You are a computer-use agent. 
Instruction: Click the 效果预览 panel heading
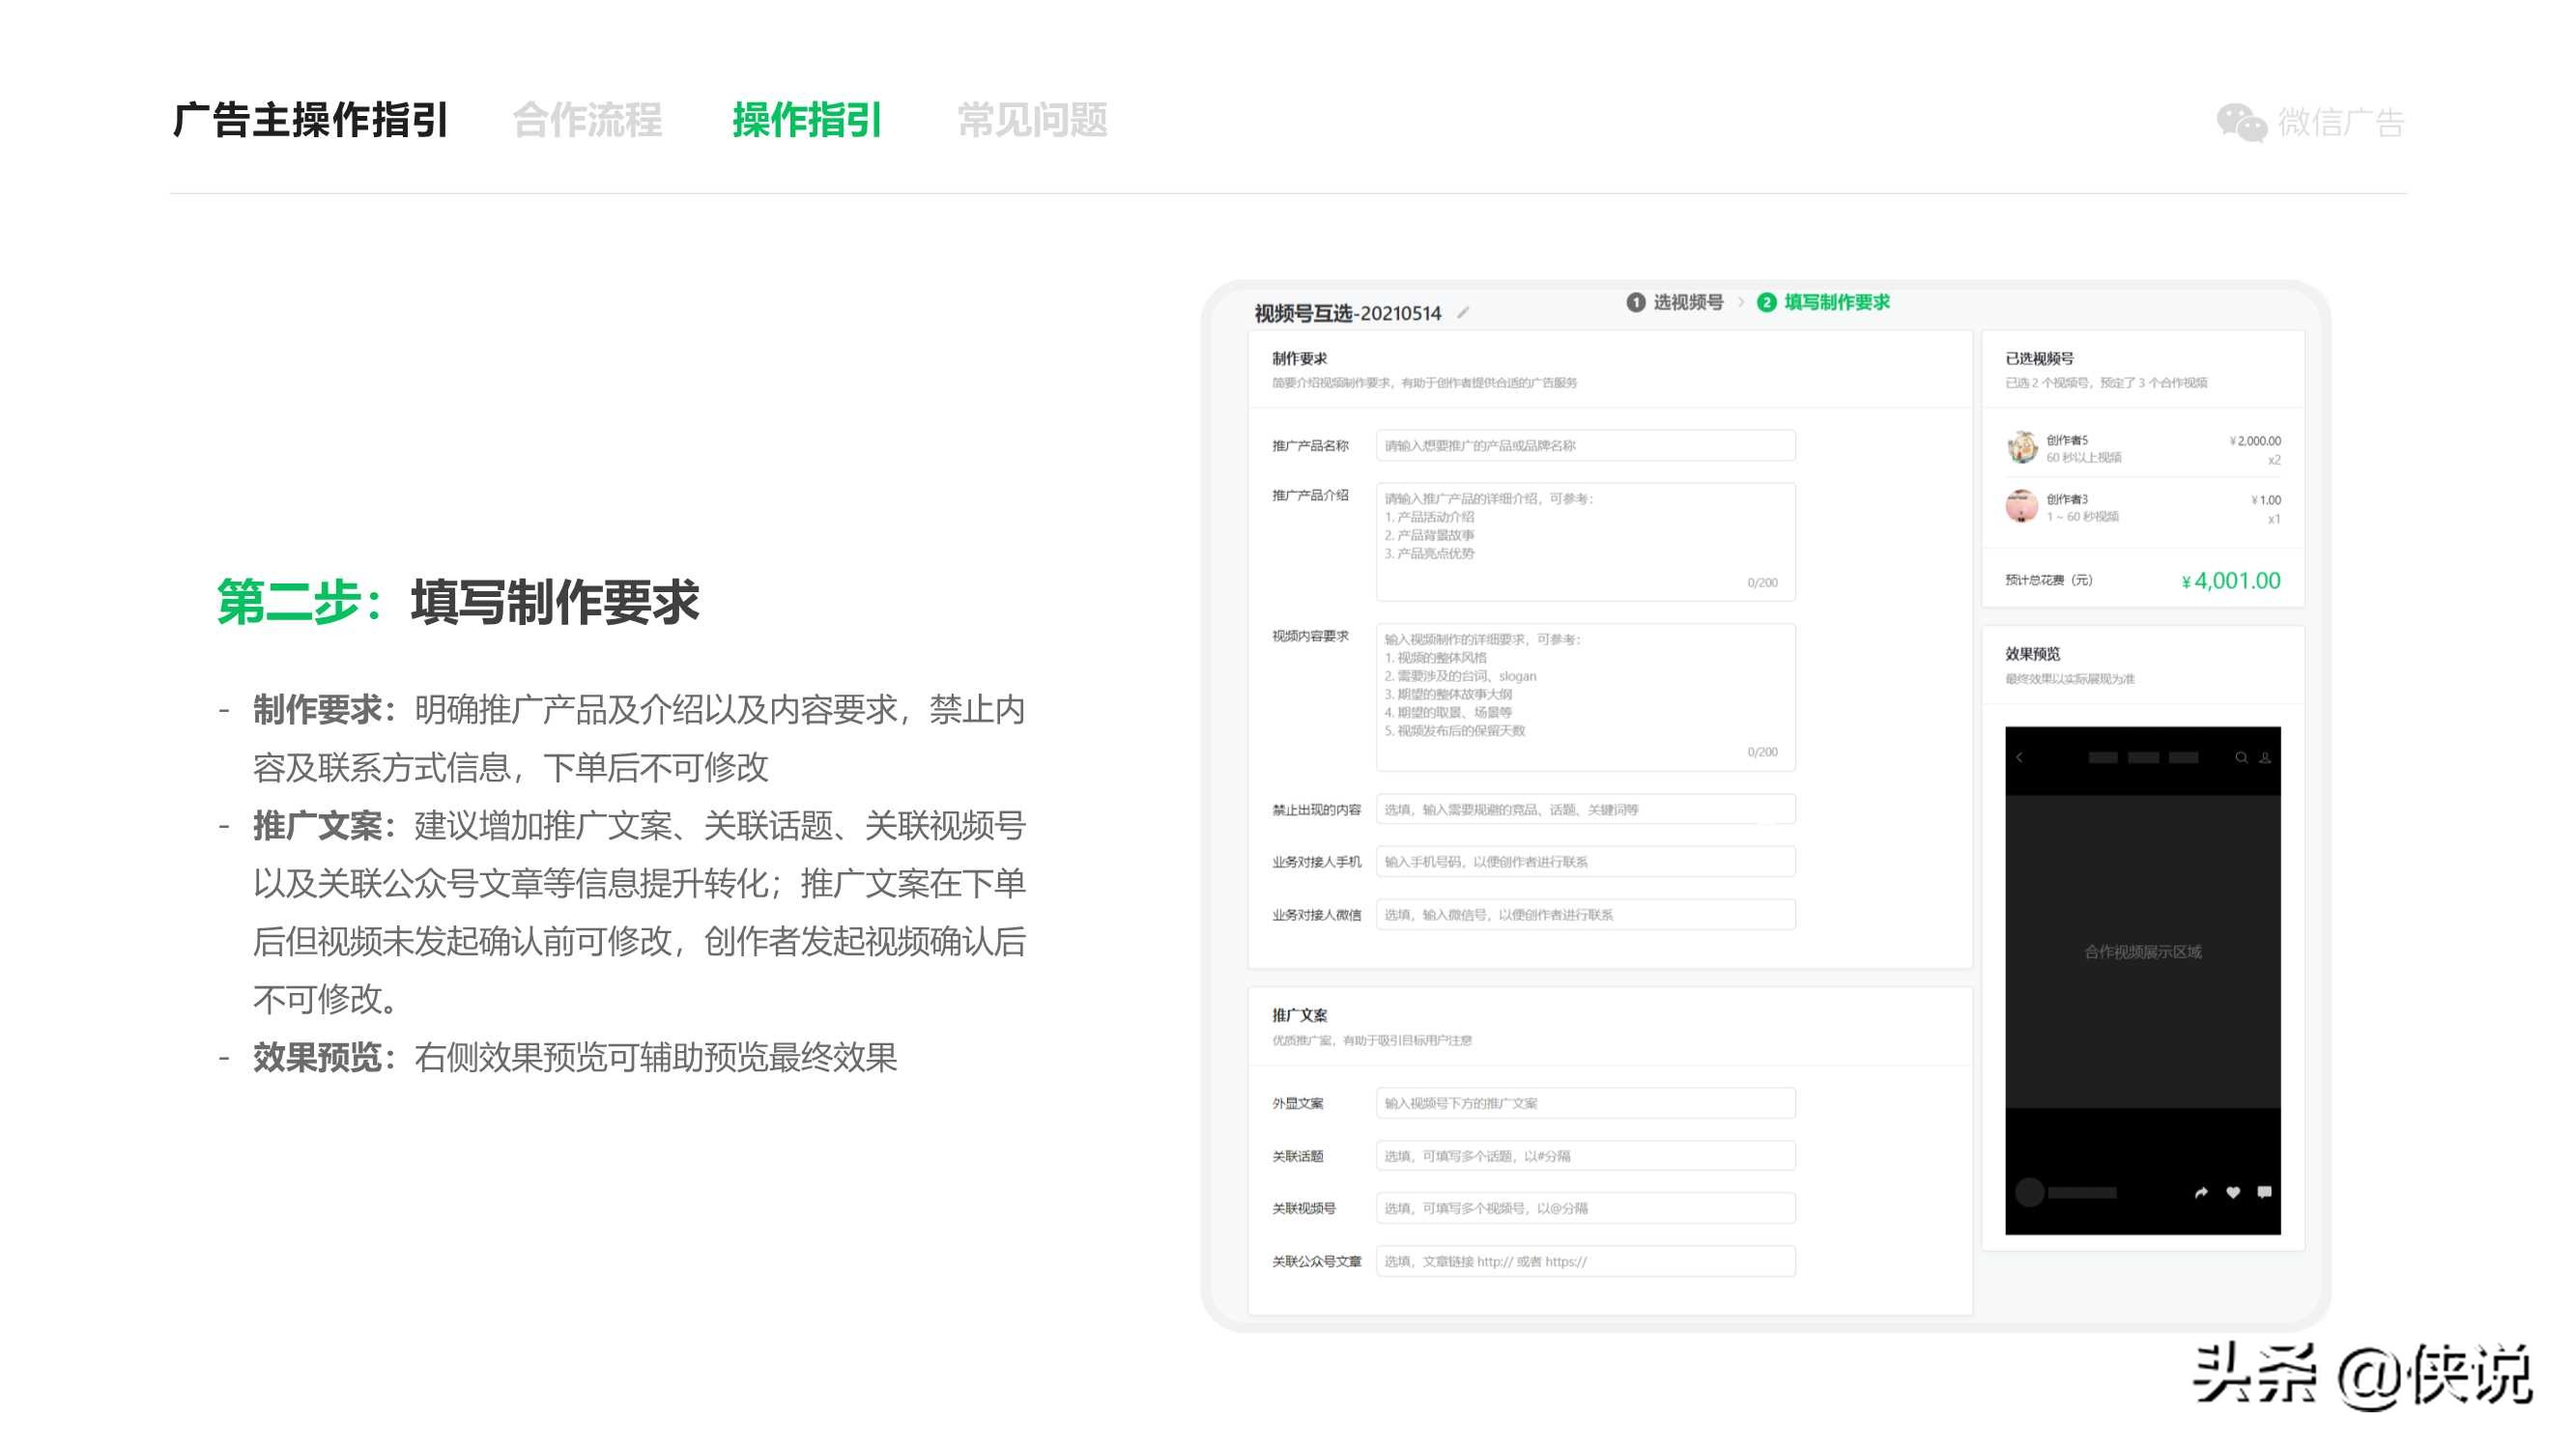(2032, 654)
